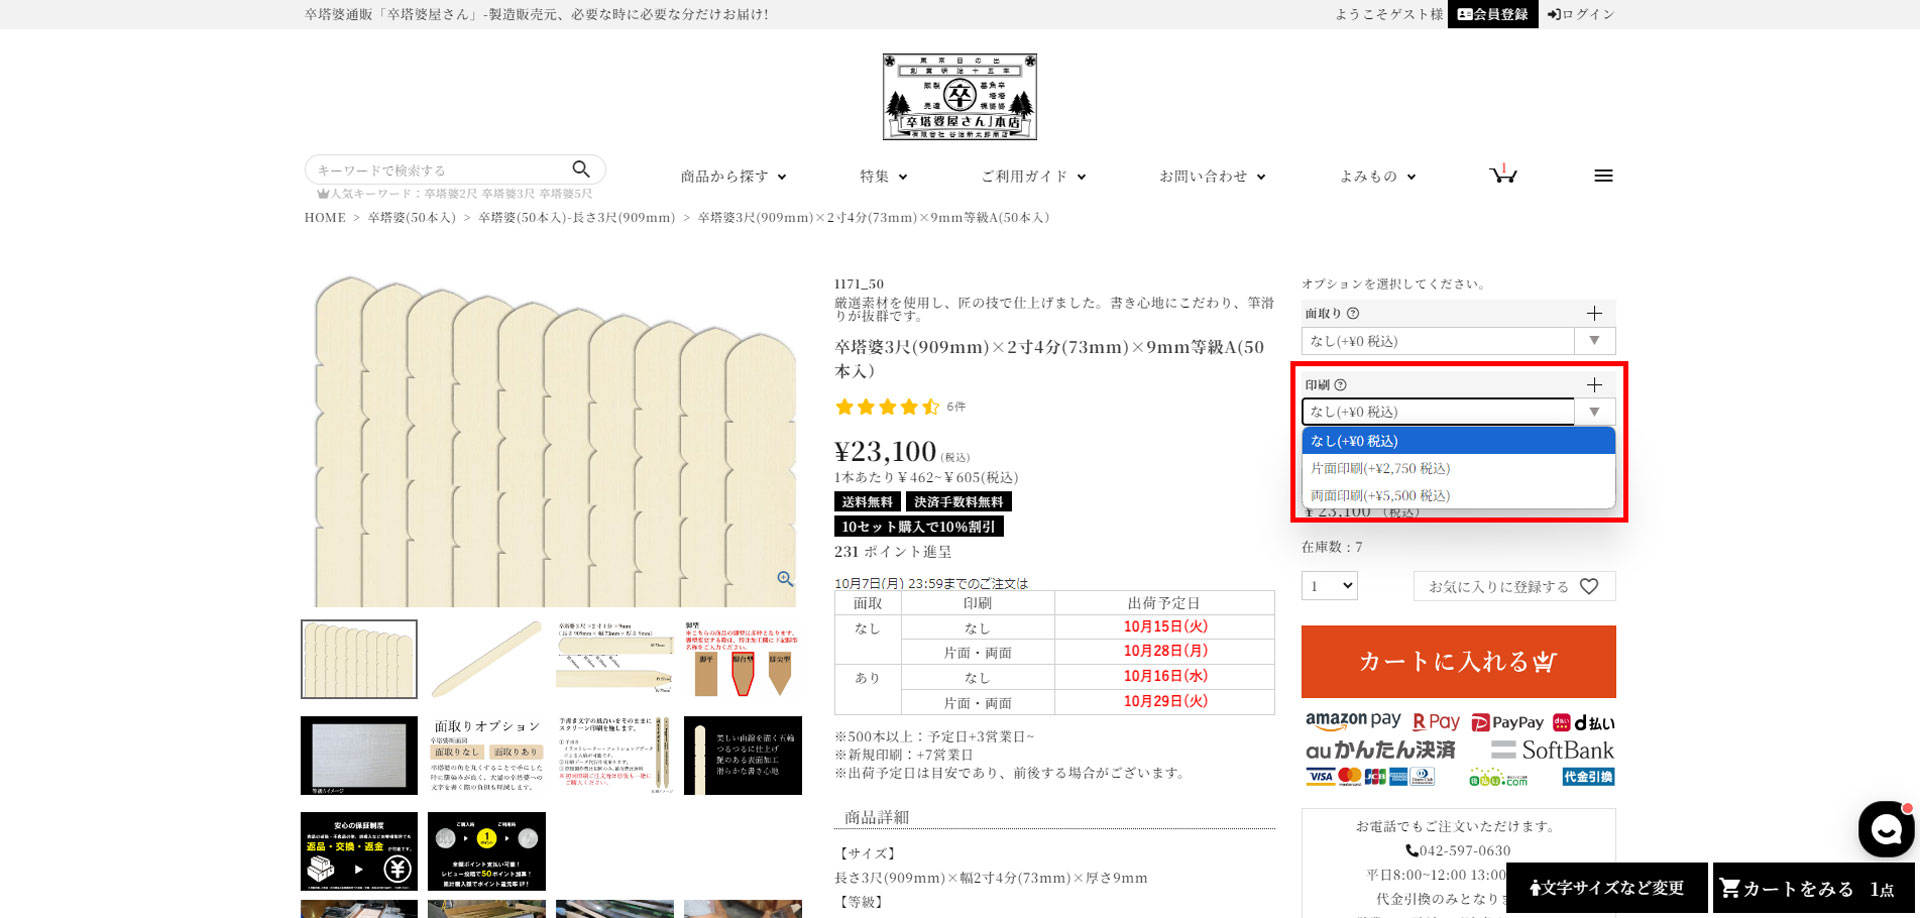
Task: Click お気に入りに登録する button
Action: pos(1514,586)
